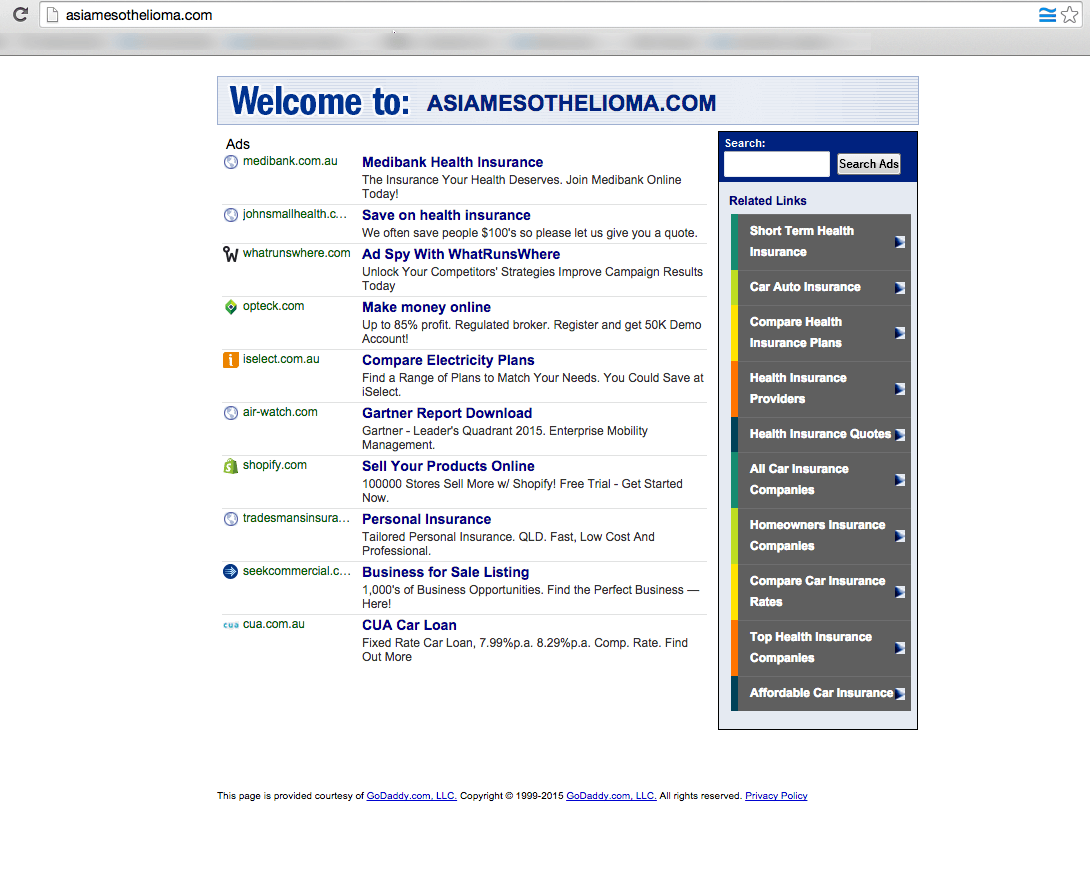The width and height of the screenshot is (1090, 876).
Task: Click the chevron on Car Auto Insurance
Action: click(902, 287)
